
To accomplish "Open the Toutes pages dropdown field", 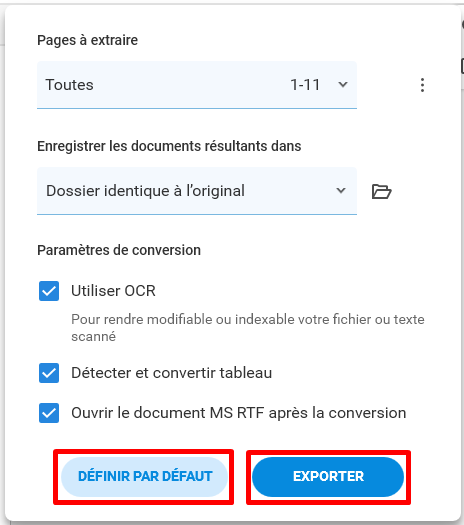I will 197,85.
